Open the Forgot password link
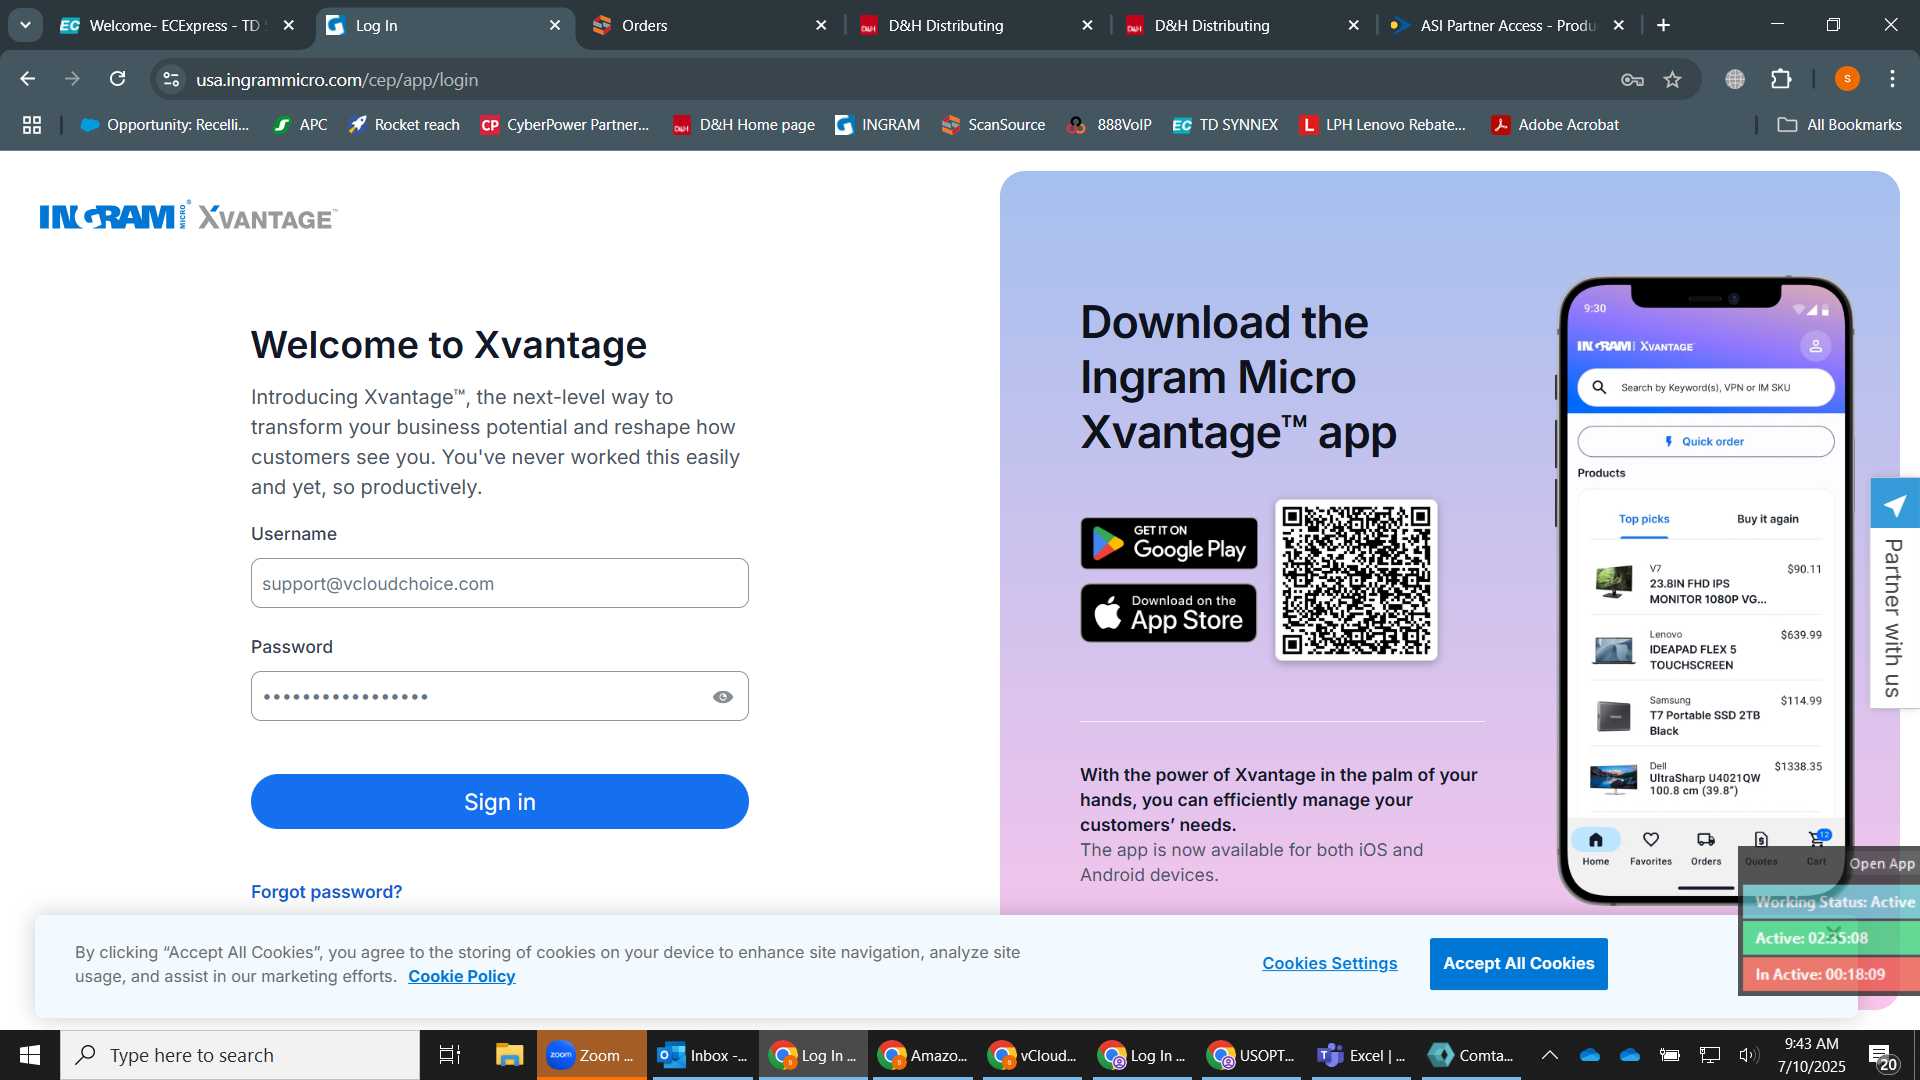 pyautogui.click(x=326, y=891)
